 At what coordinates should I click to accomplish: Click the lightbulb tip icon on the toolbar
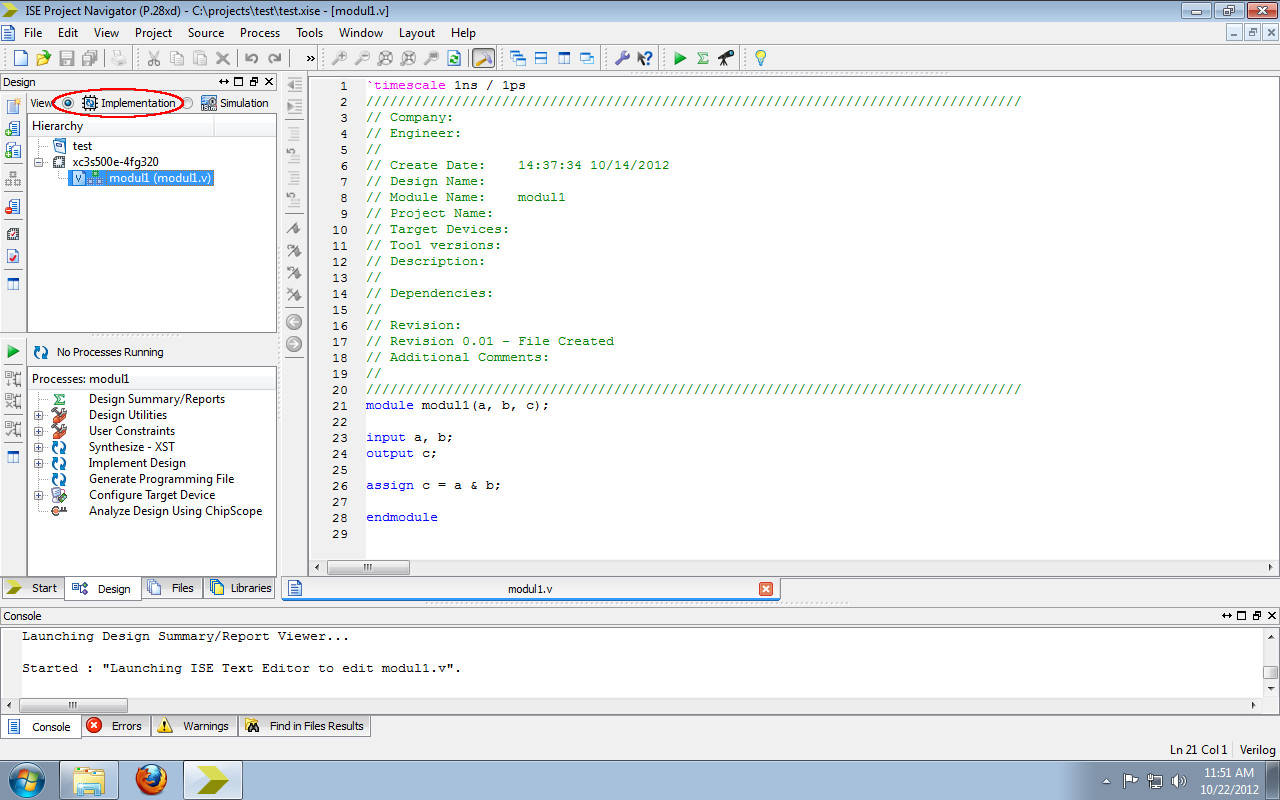point(761,57)
